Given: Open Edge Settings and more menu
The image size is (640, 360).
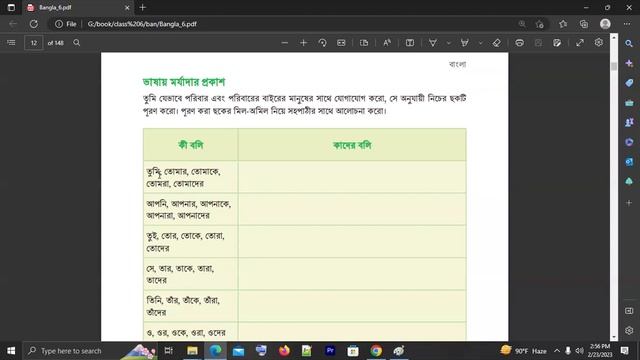Looking at the screenshot, I should point(627,24).
